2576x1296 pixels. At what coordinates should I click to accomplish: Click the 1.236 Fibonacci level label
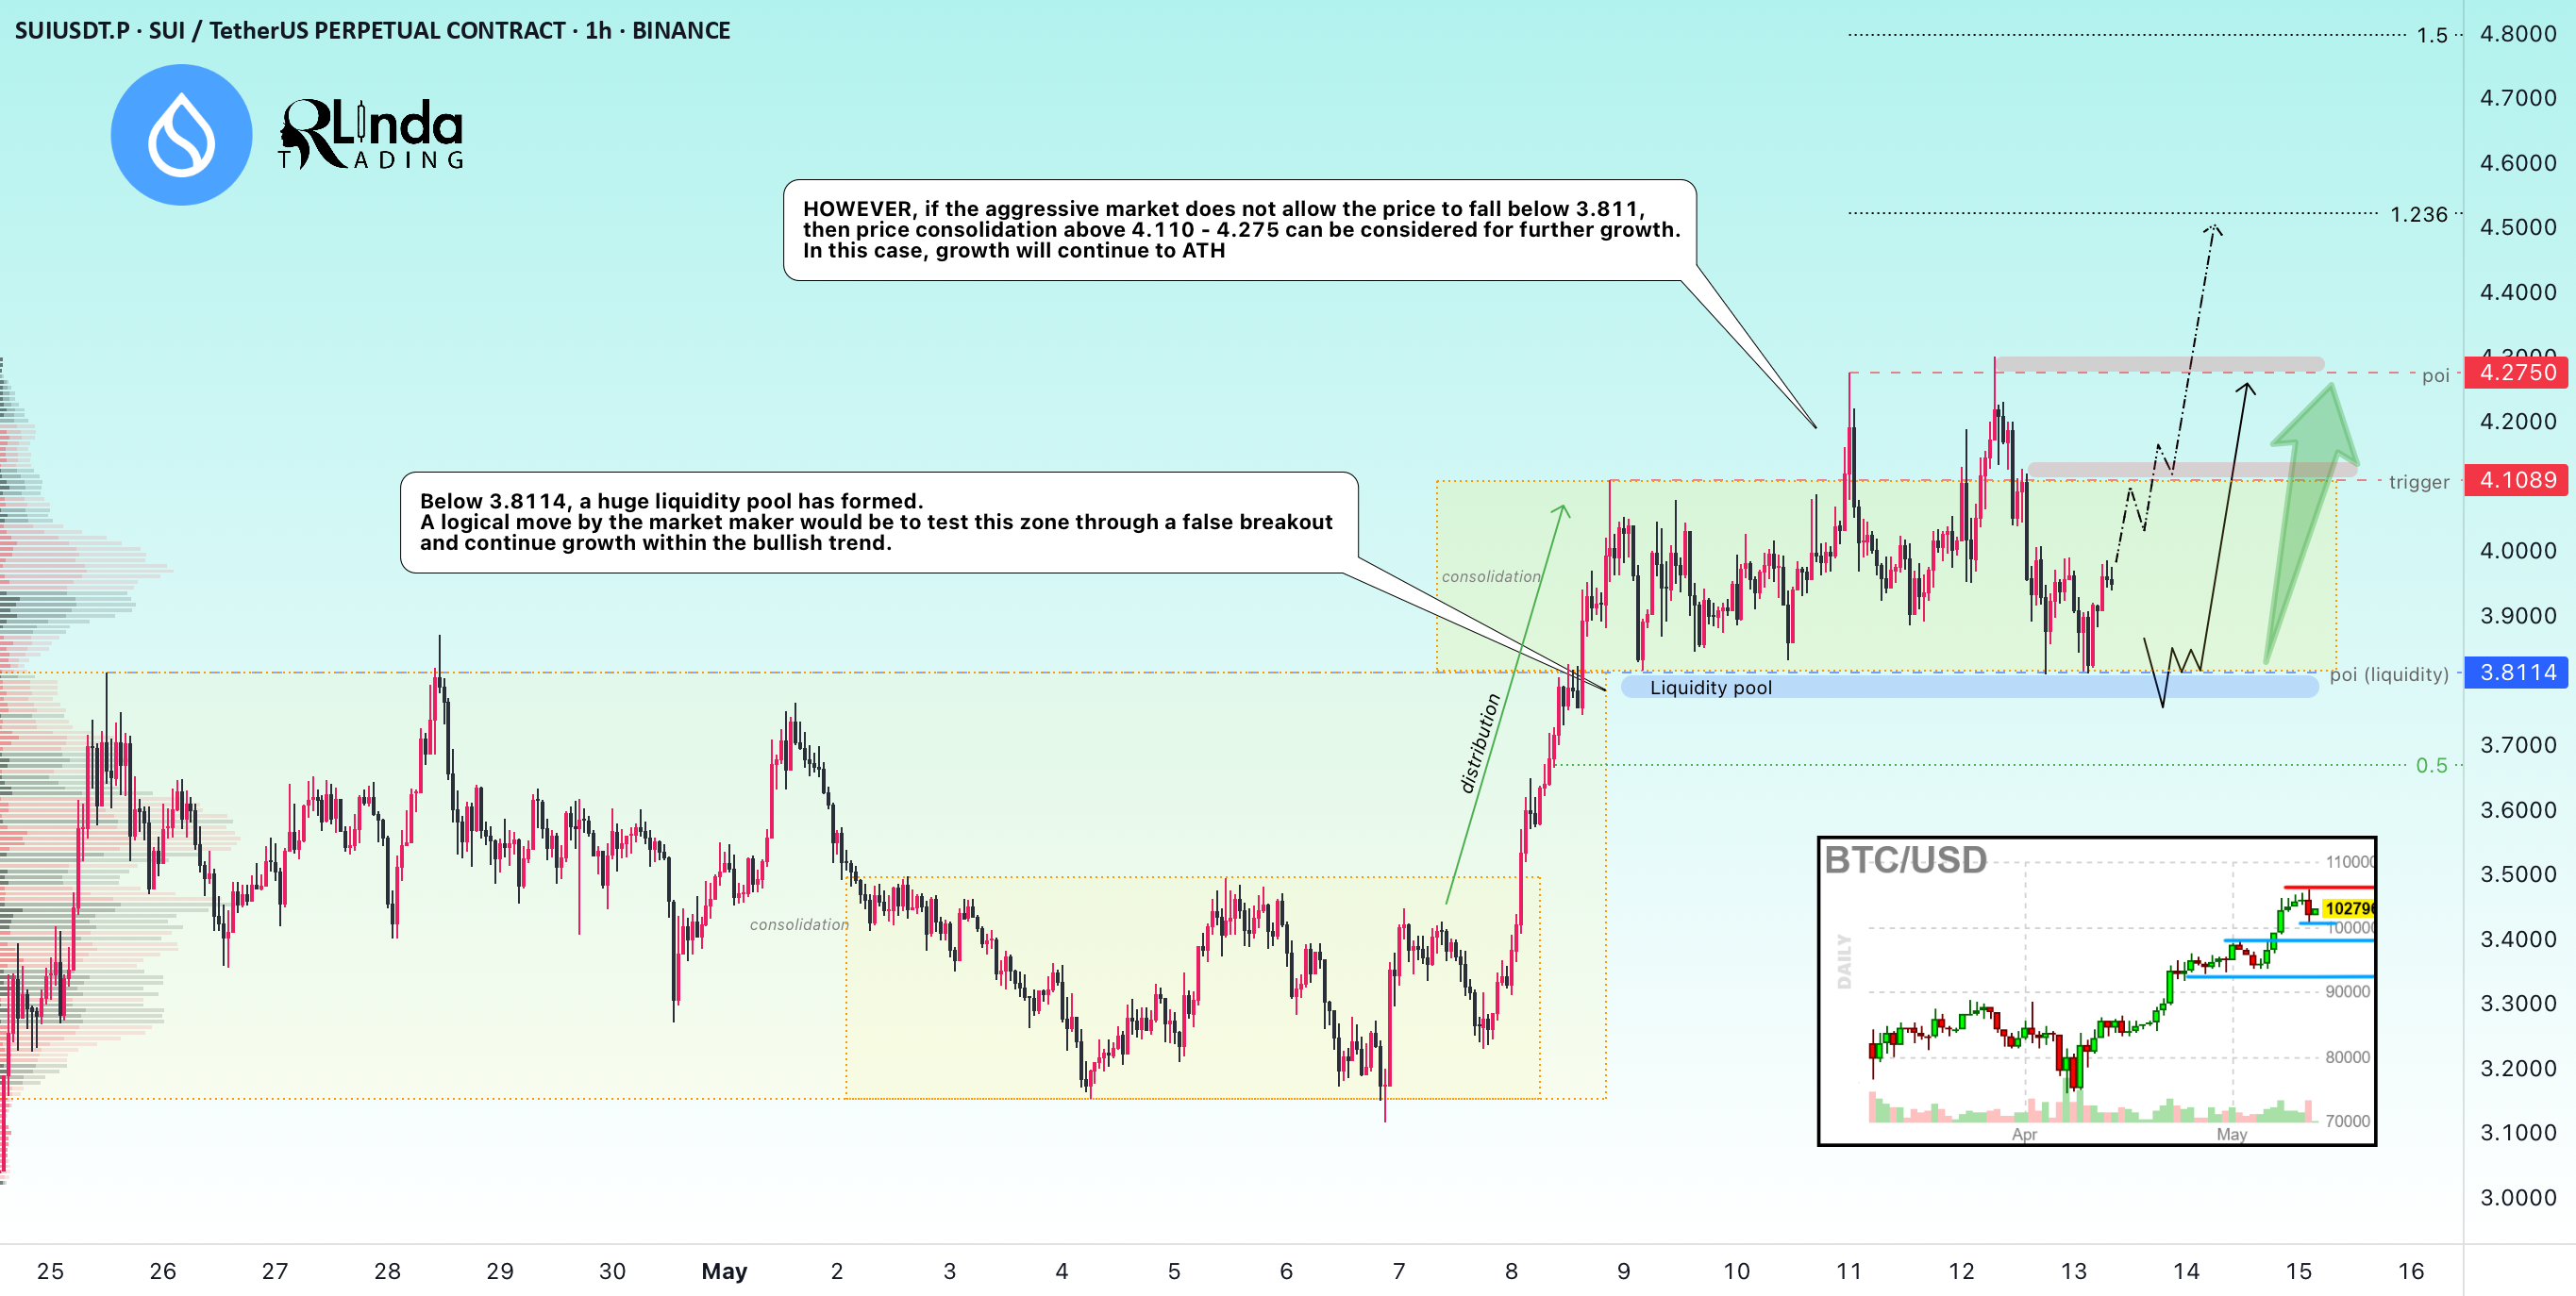coord(2418,214)
